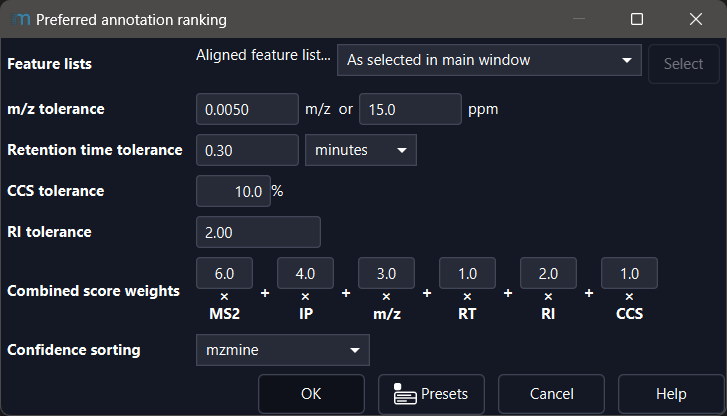Screen dimensions: 727x416
Task: Click the ppm tolerance input field
Action: 409,109
